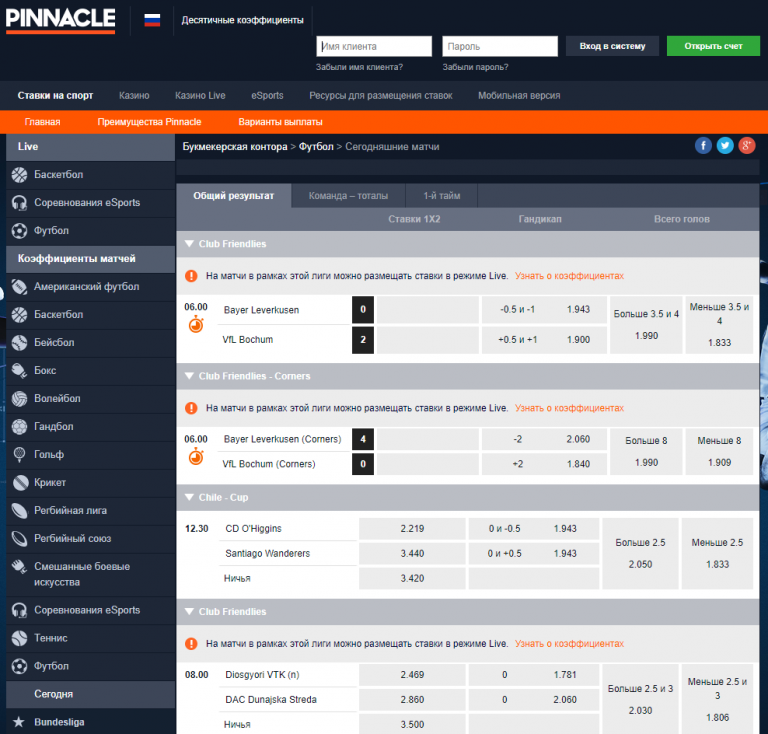Select Больше 2.5 odds 2.050
Image resolution: width=768 pixels, height=734 pixels.
pyautogui.click(x=640, y=553)
